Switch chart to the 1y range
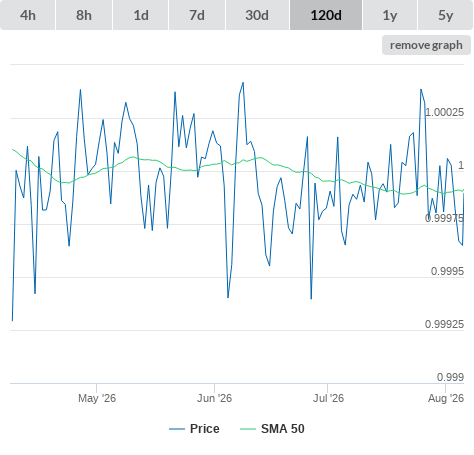Image resolution: width=474 pixels, height=455 pixels. point(390,15)
